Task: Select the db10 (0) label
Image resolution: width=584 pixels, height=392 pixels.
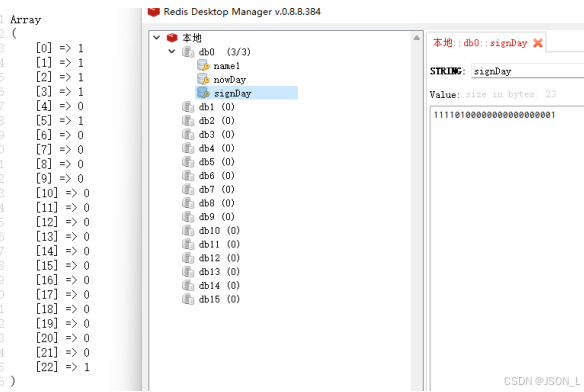Action: [219, 231]
